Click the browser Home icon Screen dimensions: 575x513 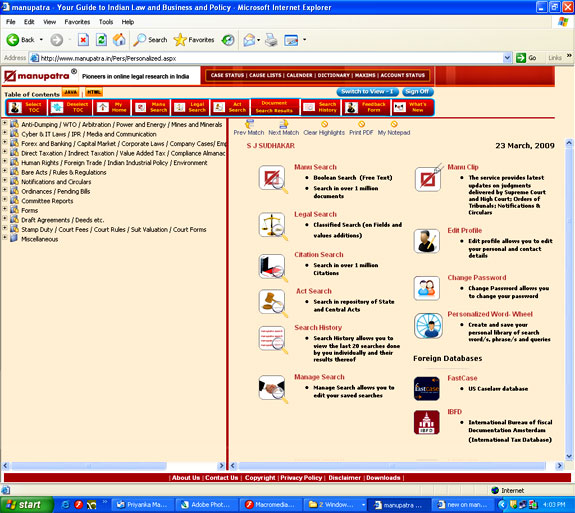click(119, 40)
